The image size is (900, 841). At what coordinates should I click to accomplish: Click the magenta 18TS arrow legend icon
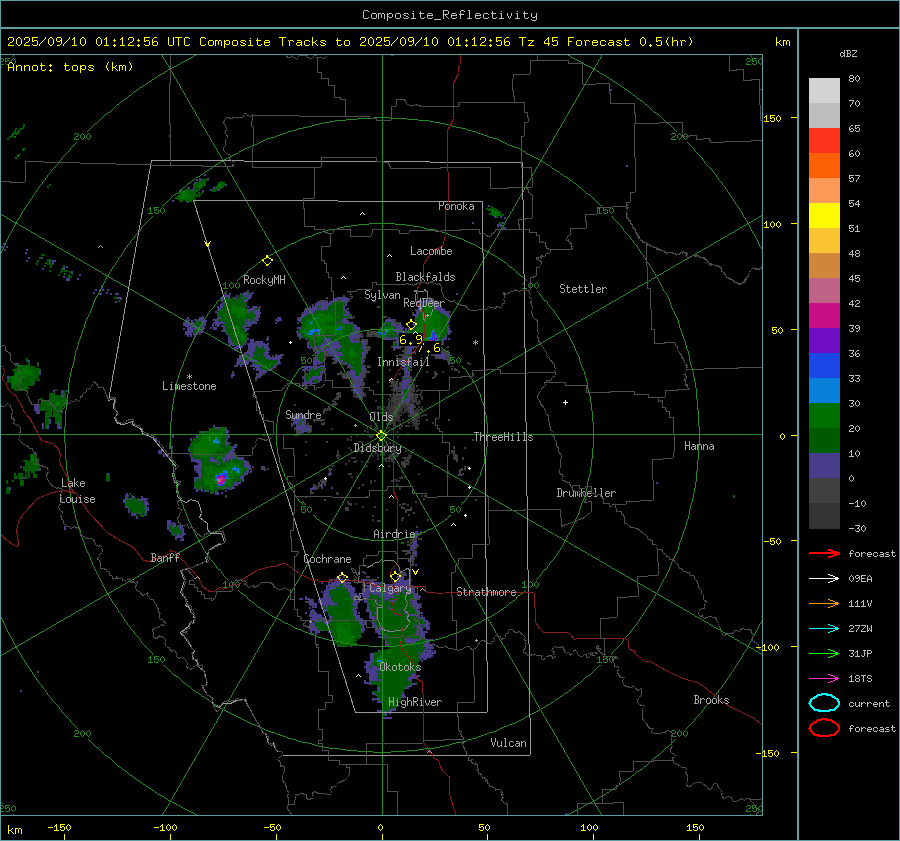pos(824,679)
